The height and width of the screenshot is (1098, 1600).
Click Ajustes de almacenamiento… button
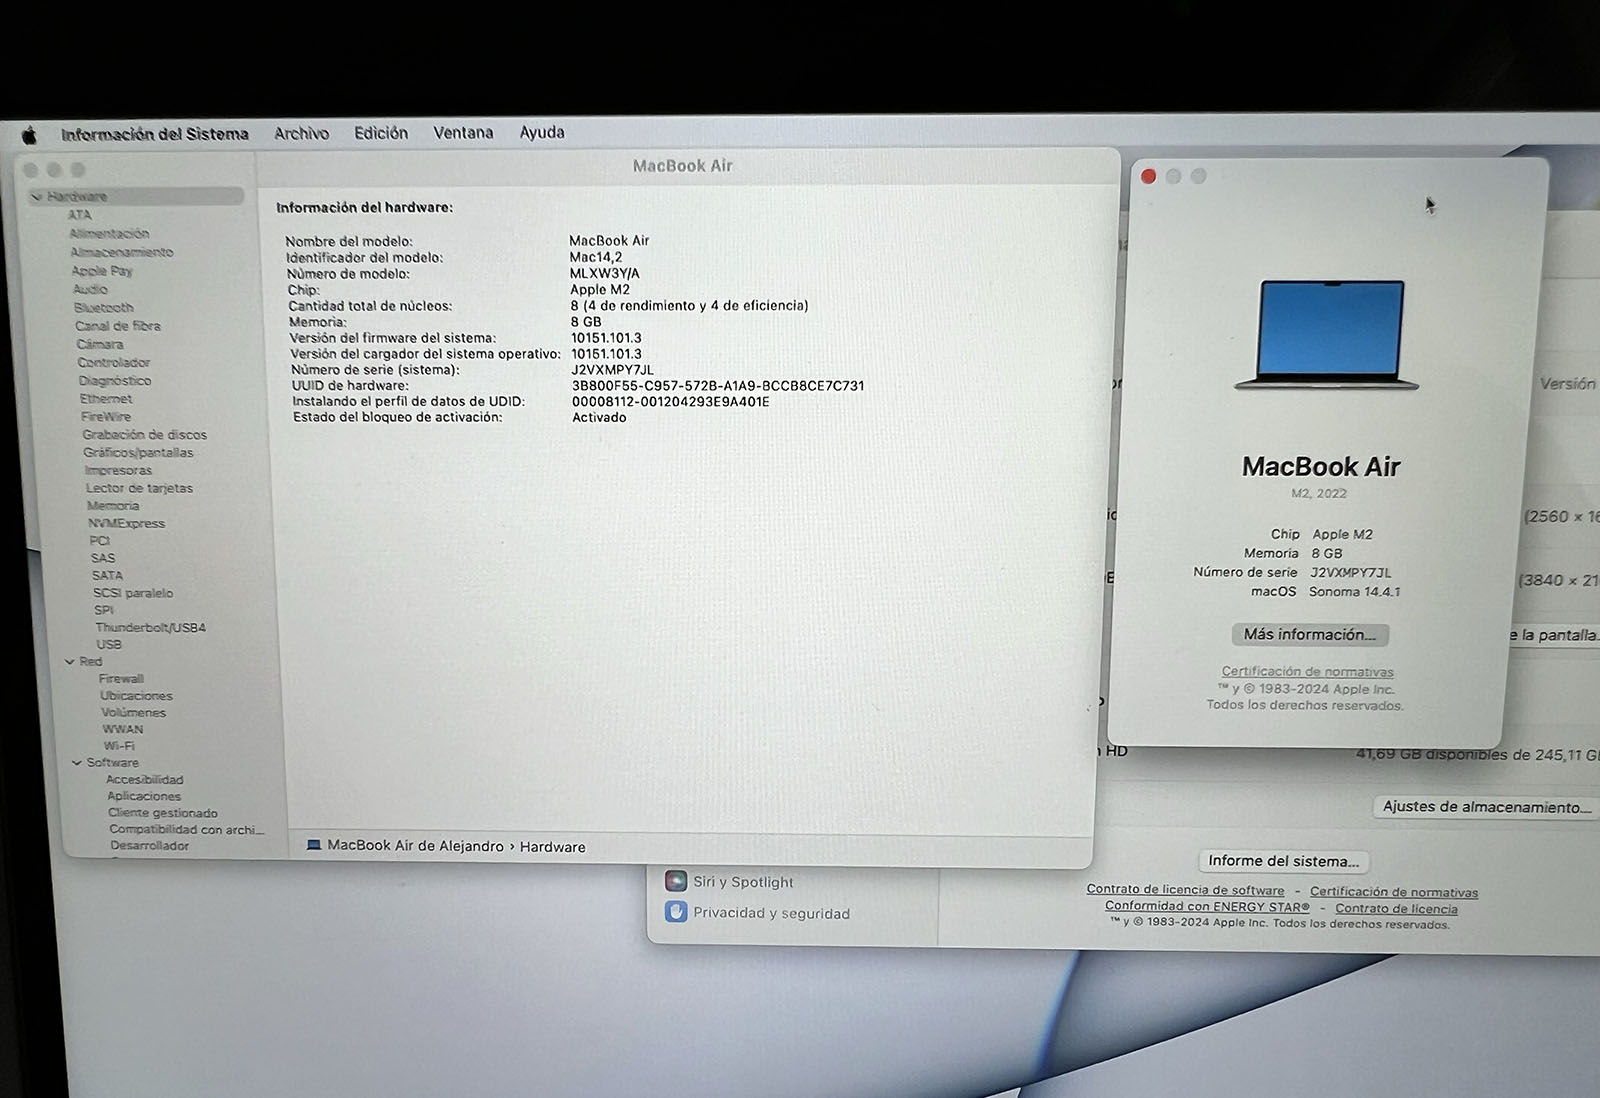1487,807
